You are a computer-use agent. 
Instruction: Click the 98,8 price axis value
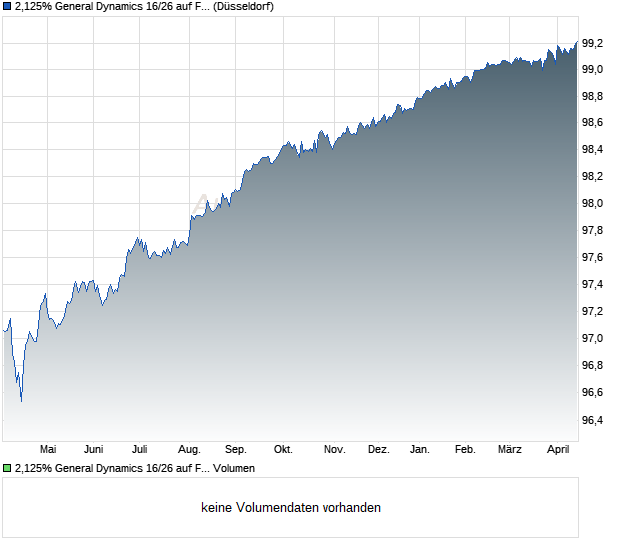pyautogui.click(x=593, y=96)
